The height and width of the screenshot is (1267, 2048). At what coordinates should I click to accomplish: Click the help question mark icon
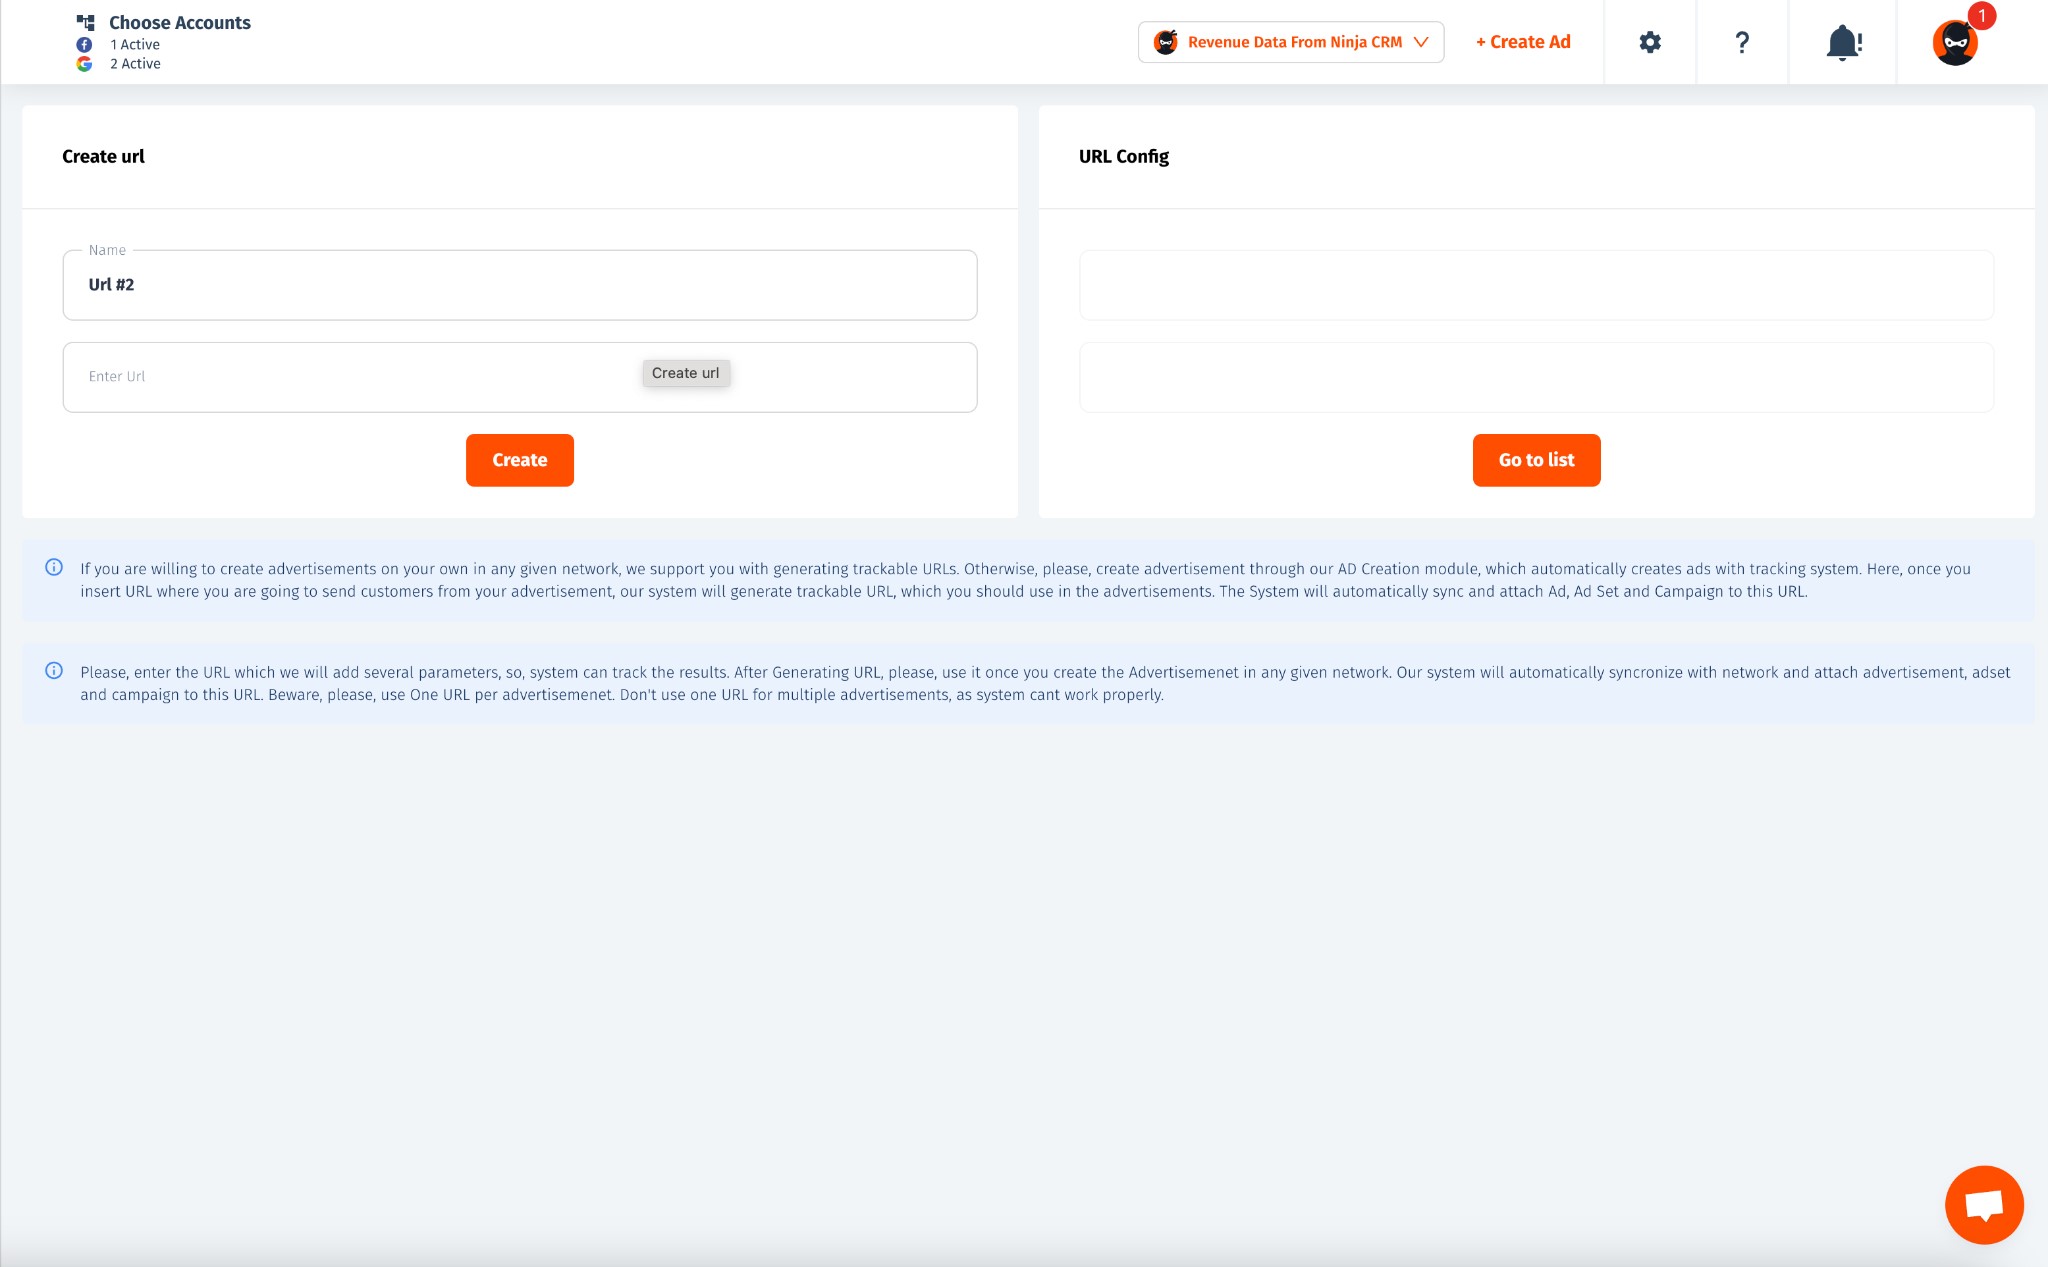1742,42
